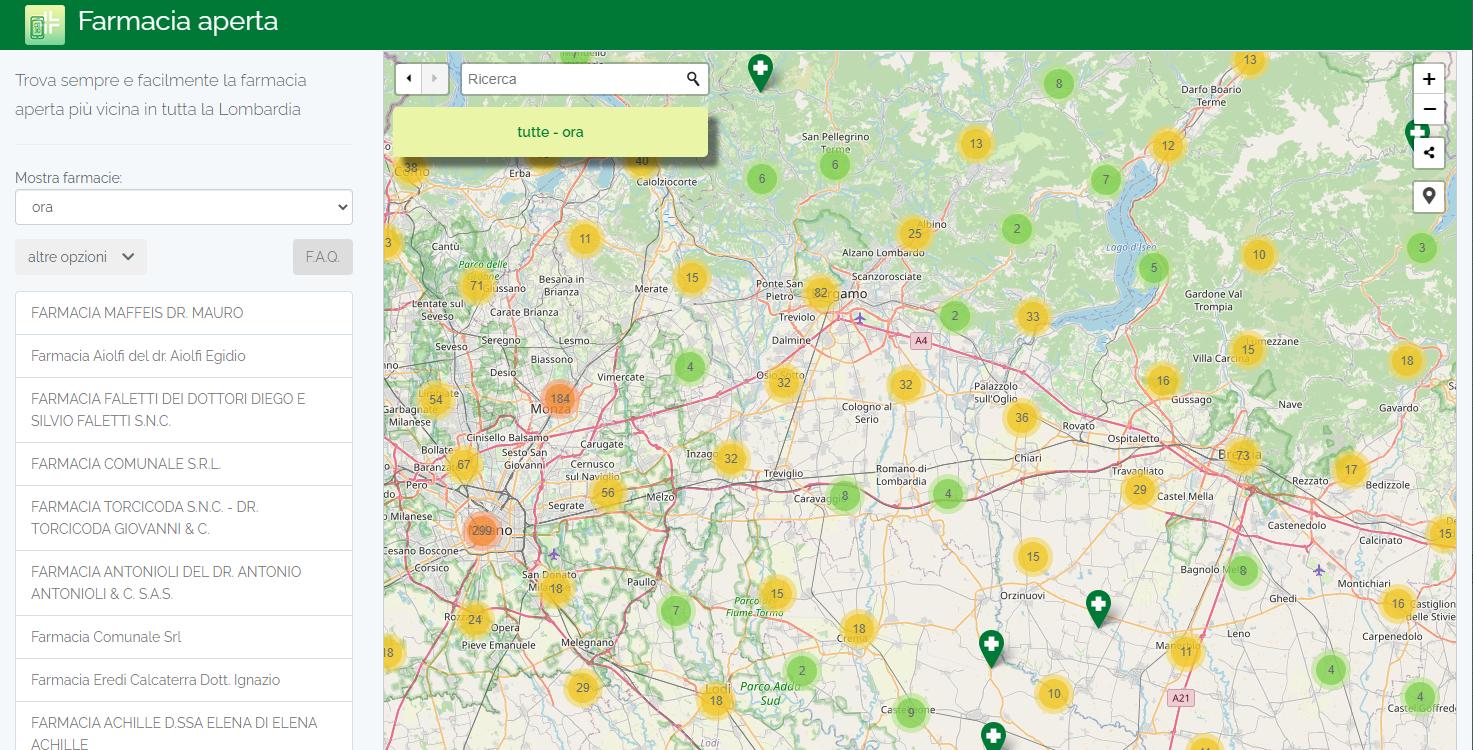The width and height of the screenshot is (1473, 750).
Task: Click the 36 cluster near Palazzolo sull'Oglio
Action: coord(1022,418)
